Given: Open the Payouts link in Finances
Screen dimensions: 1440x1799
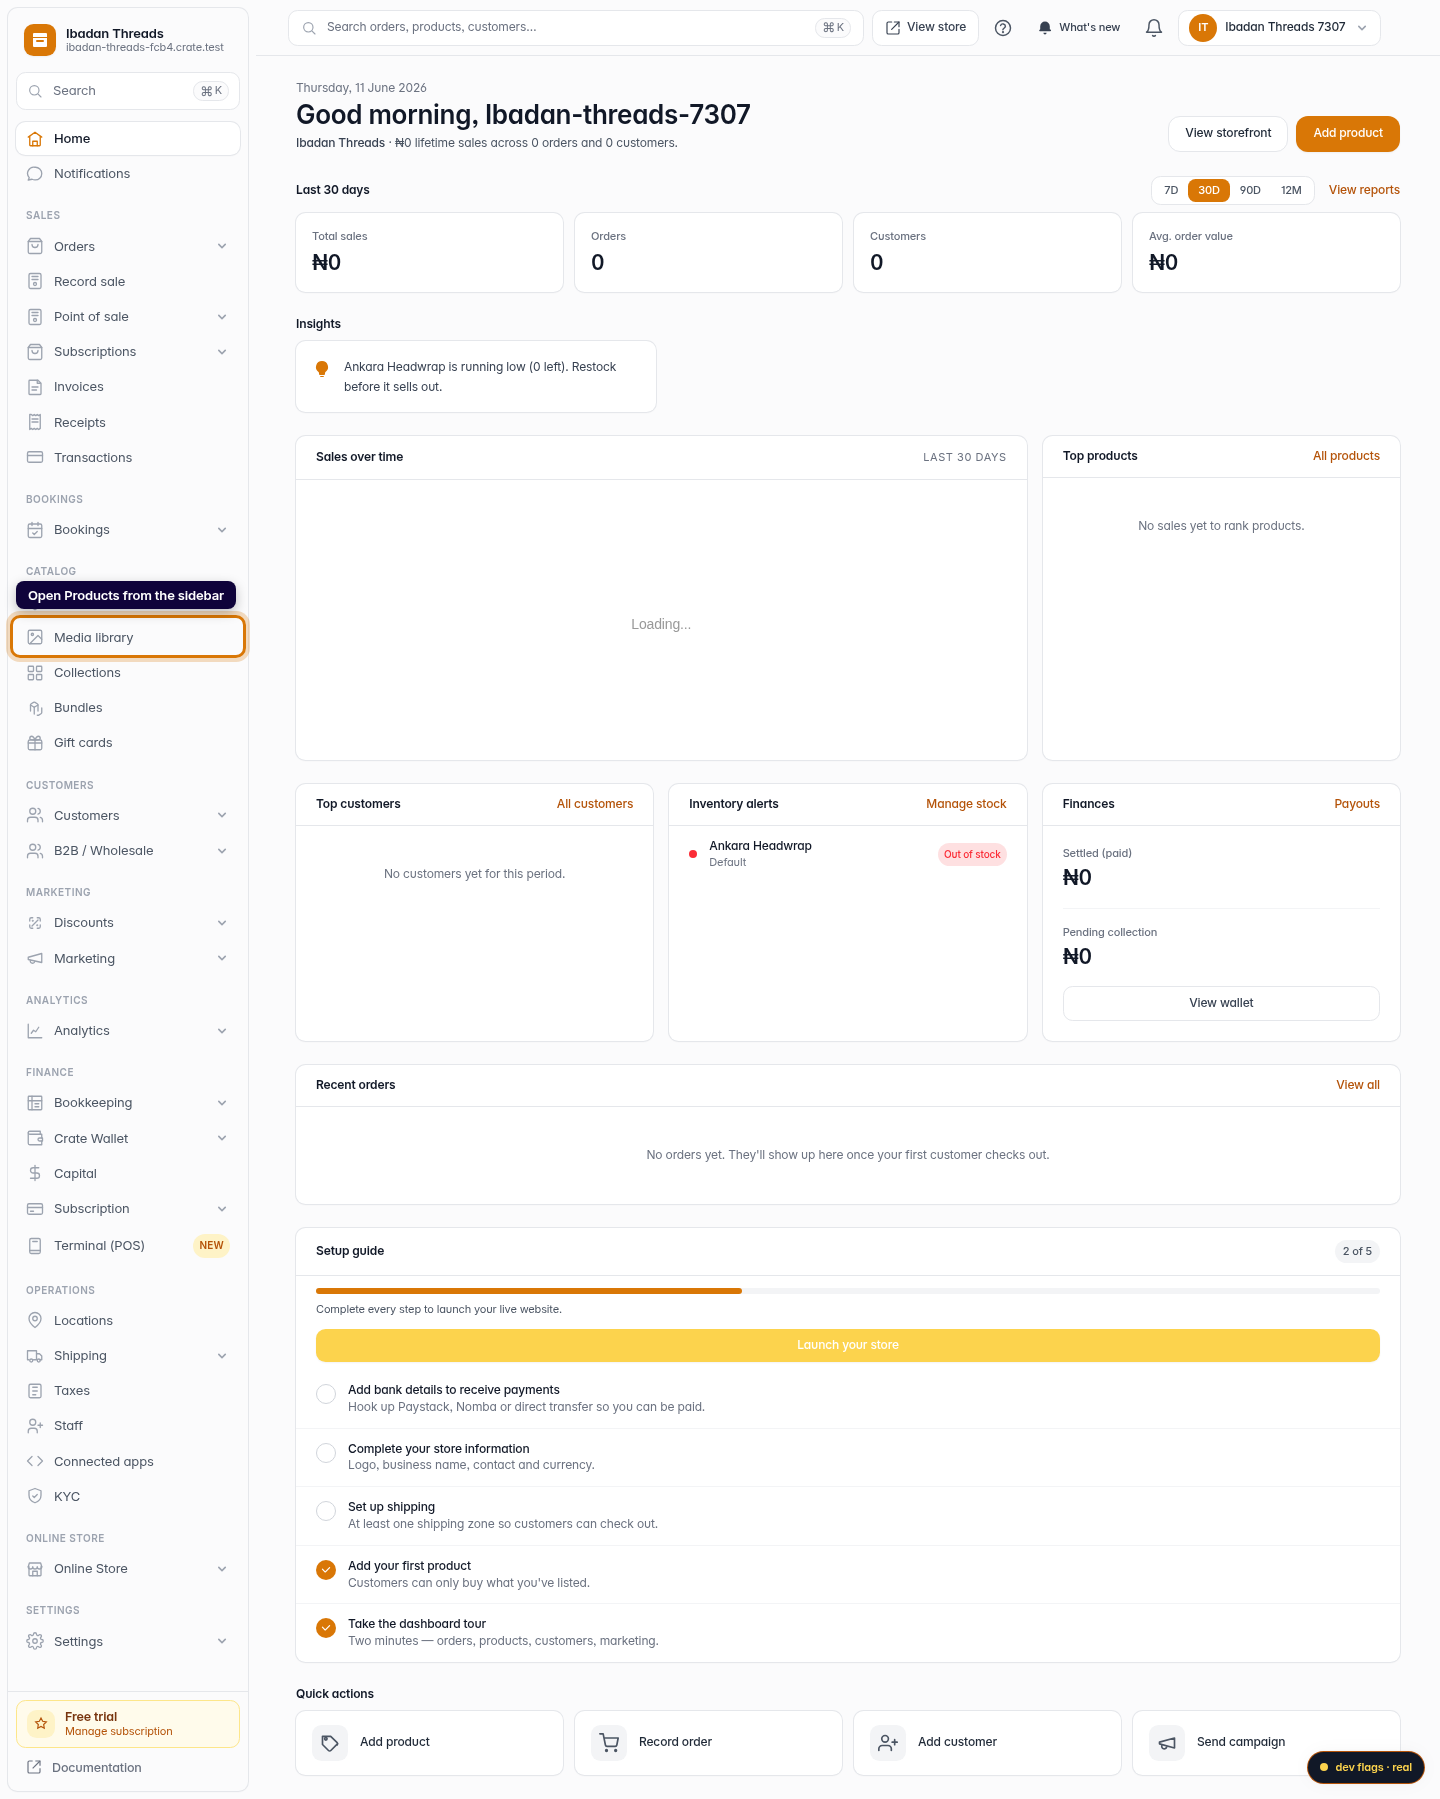Looking at the screenshot, I should point(1357,804).
